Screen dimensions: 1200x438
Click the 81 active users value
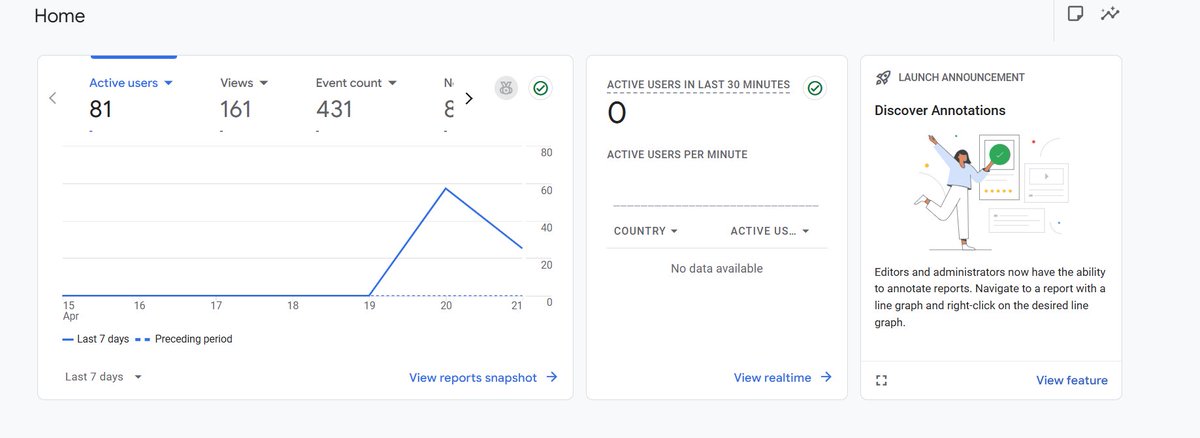point(101,109)
